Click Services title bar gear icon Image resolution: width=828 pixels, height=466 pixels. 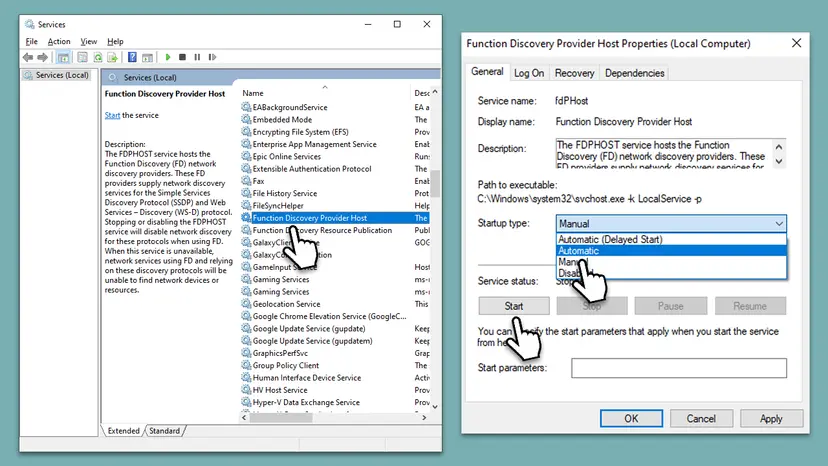click(30, 24)
